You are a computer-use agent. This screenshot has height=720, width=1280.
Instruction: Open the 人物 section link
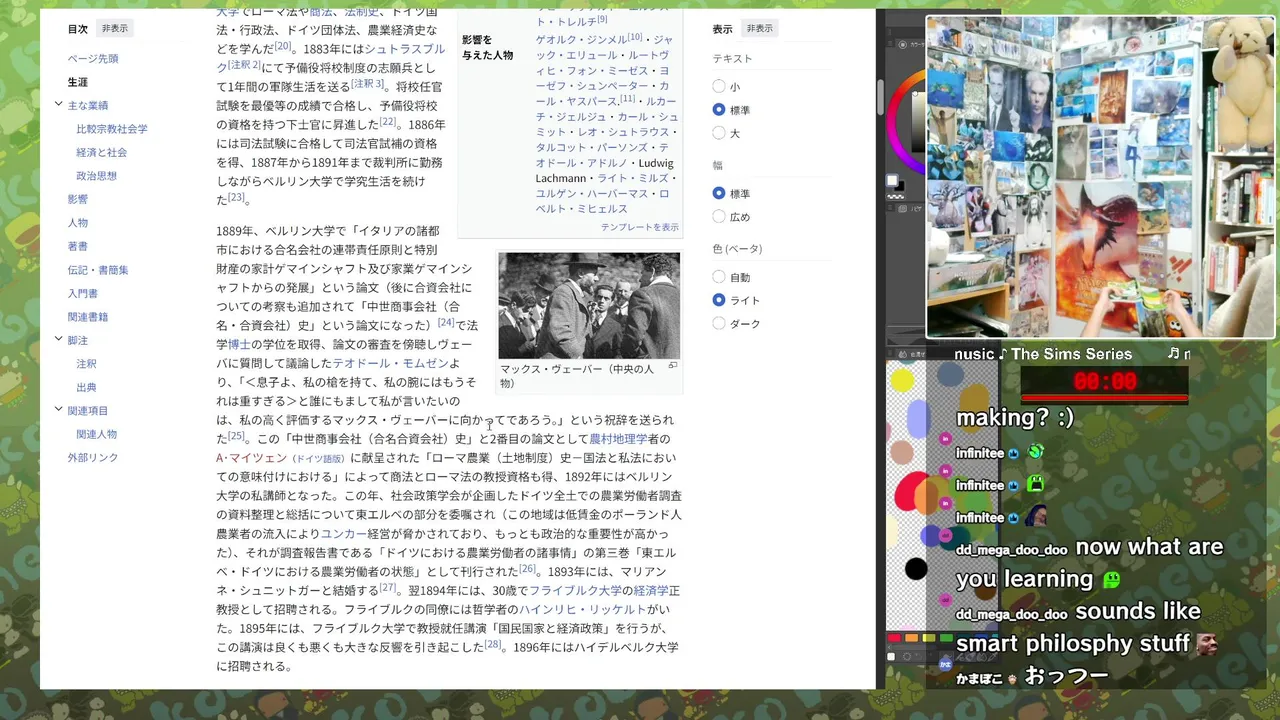click(x=78, y=222)
